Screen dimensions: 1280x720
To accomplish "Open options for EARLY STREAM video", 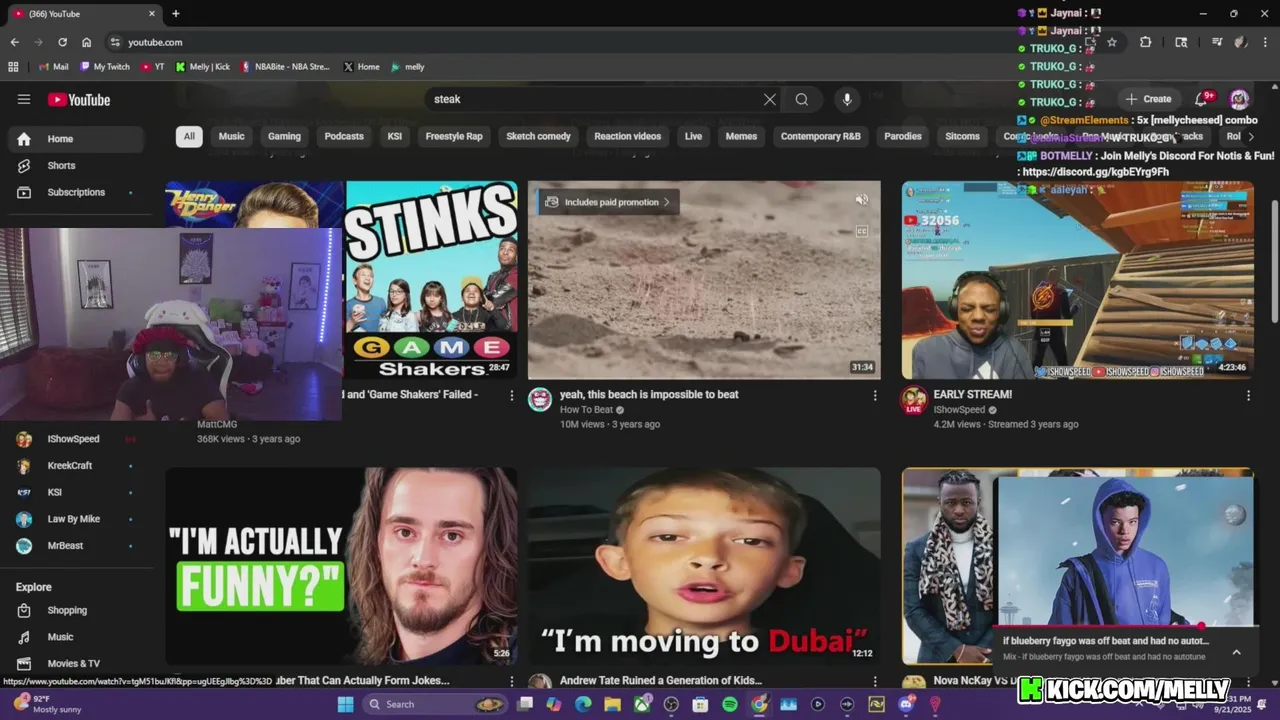I will coord(1248,396).
